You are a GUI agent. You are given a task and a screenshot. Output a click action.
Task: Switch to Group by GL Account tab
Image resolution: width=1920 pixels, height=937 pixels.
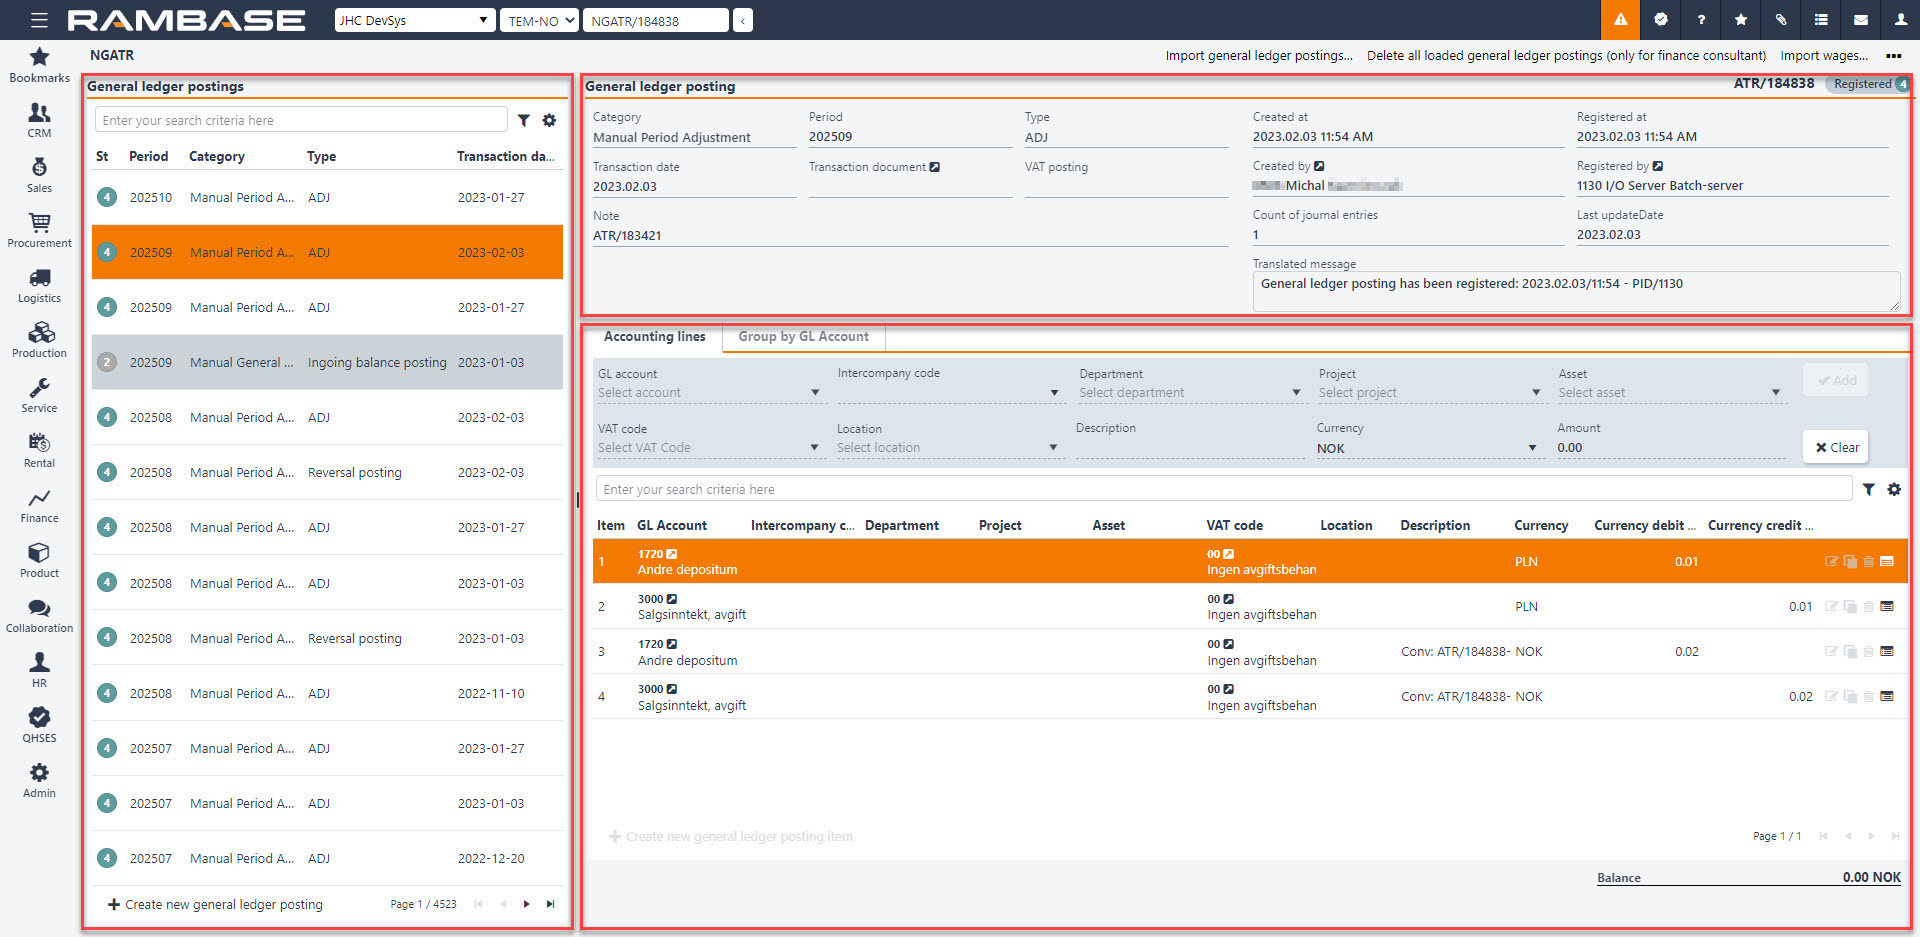pos(803,337)
